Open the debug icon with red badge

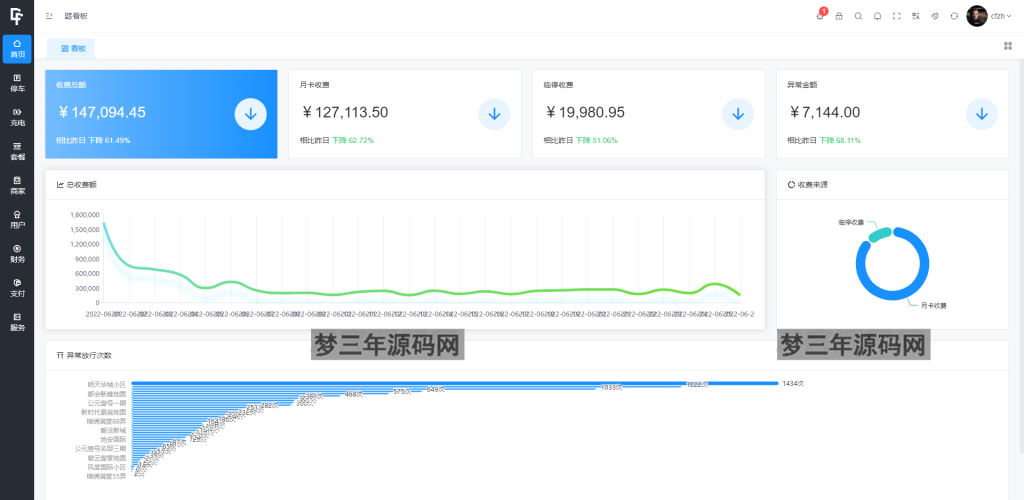(820, 16)
